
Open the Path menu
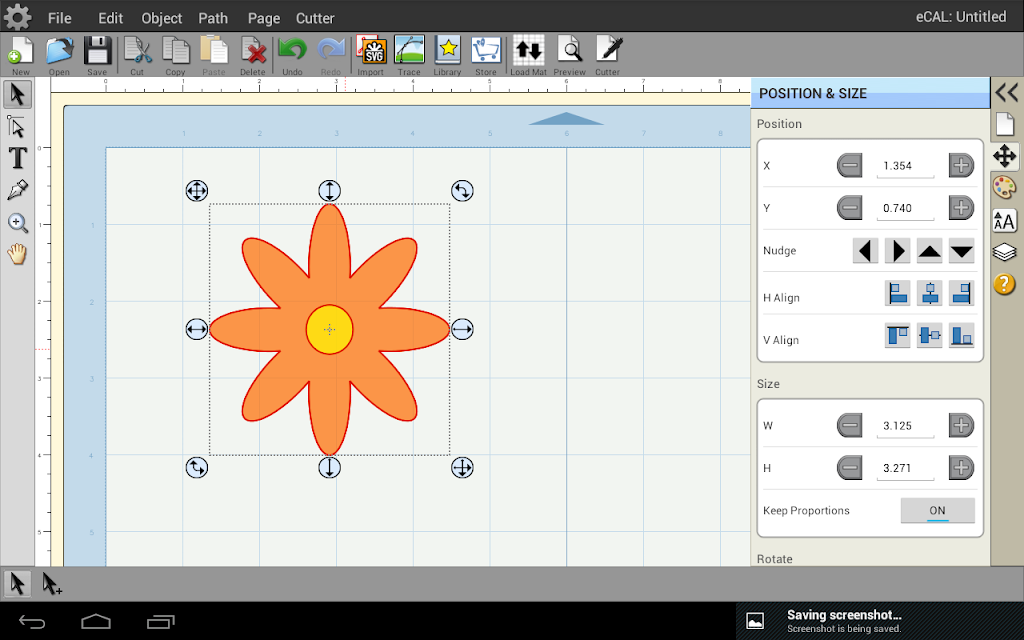(213, 18)
